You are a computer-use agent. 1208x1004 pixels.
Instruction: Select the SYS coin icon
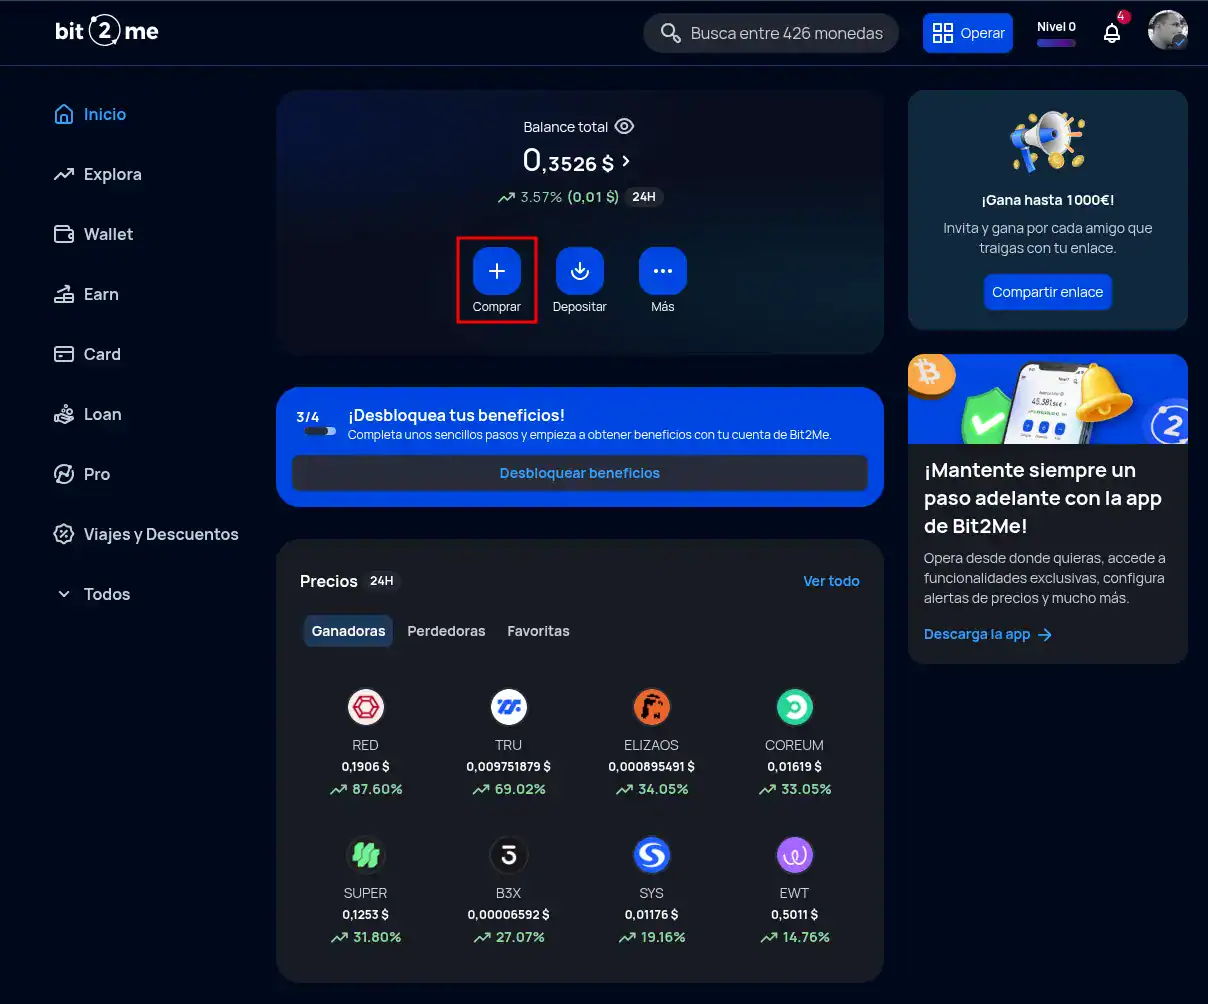click(x=652, y=855)
